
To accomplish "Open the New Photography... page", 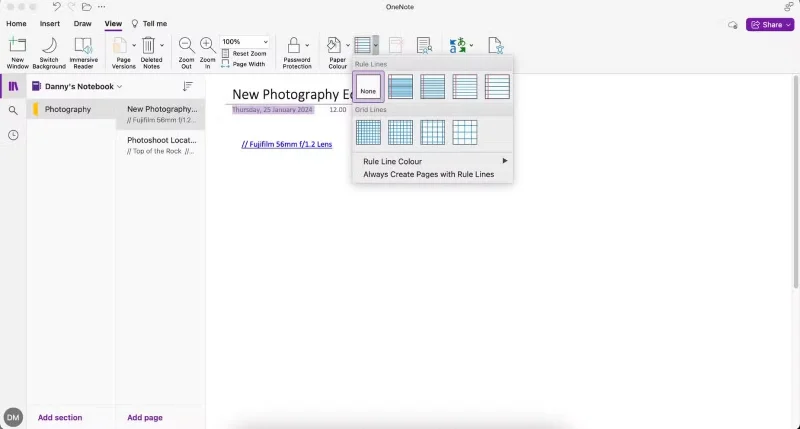I will (x=161, y=114).
